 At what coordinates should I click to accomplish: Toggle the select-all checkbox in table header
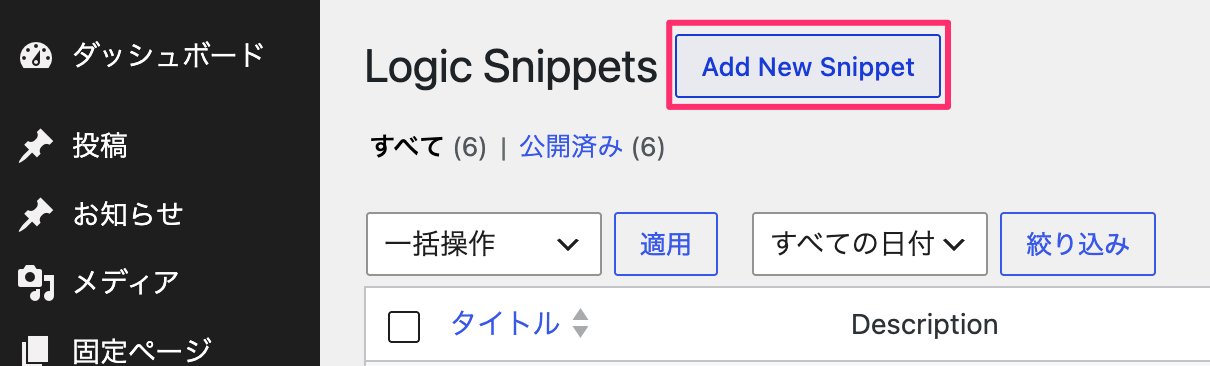coord(404,326)
